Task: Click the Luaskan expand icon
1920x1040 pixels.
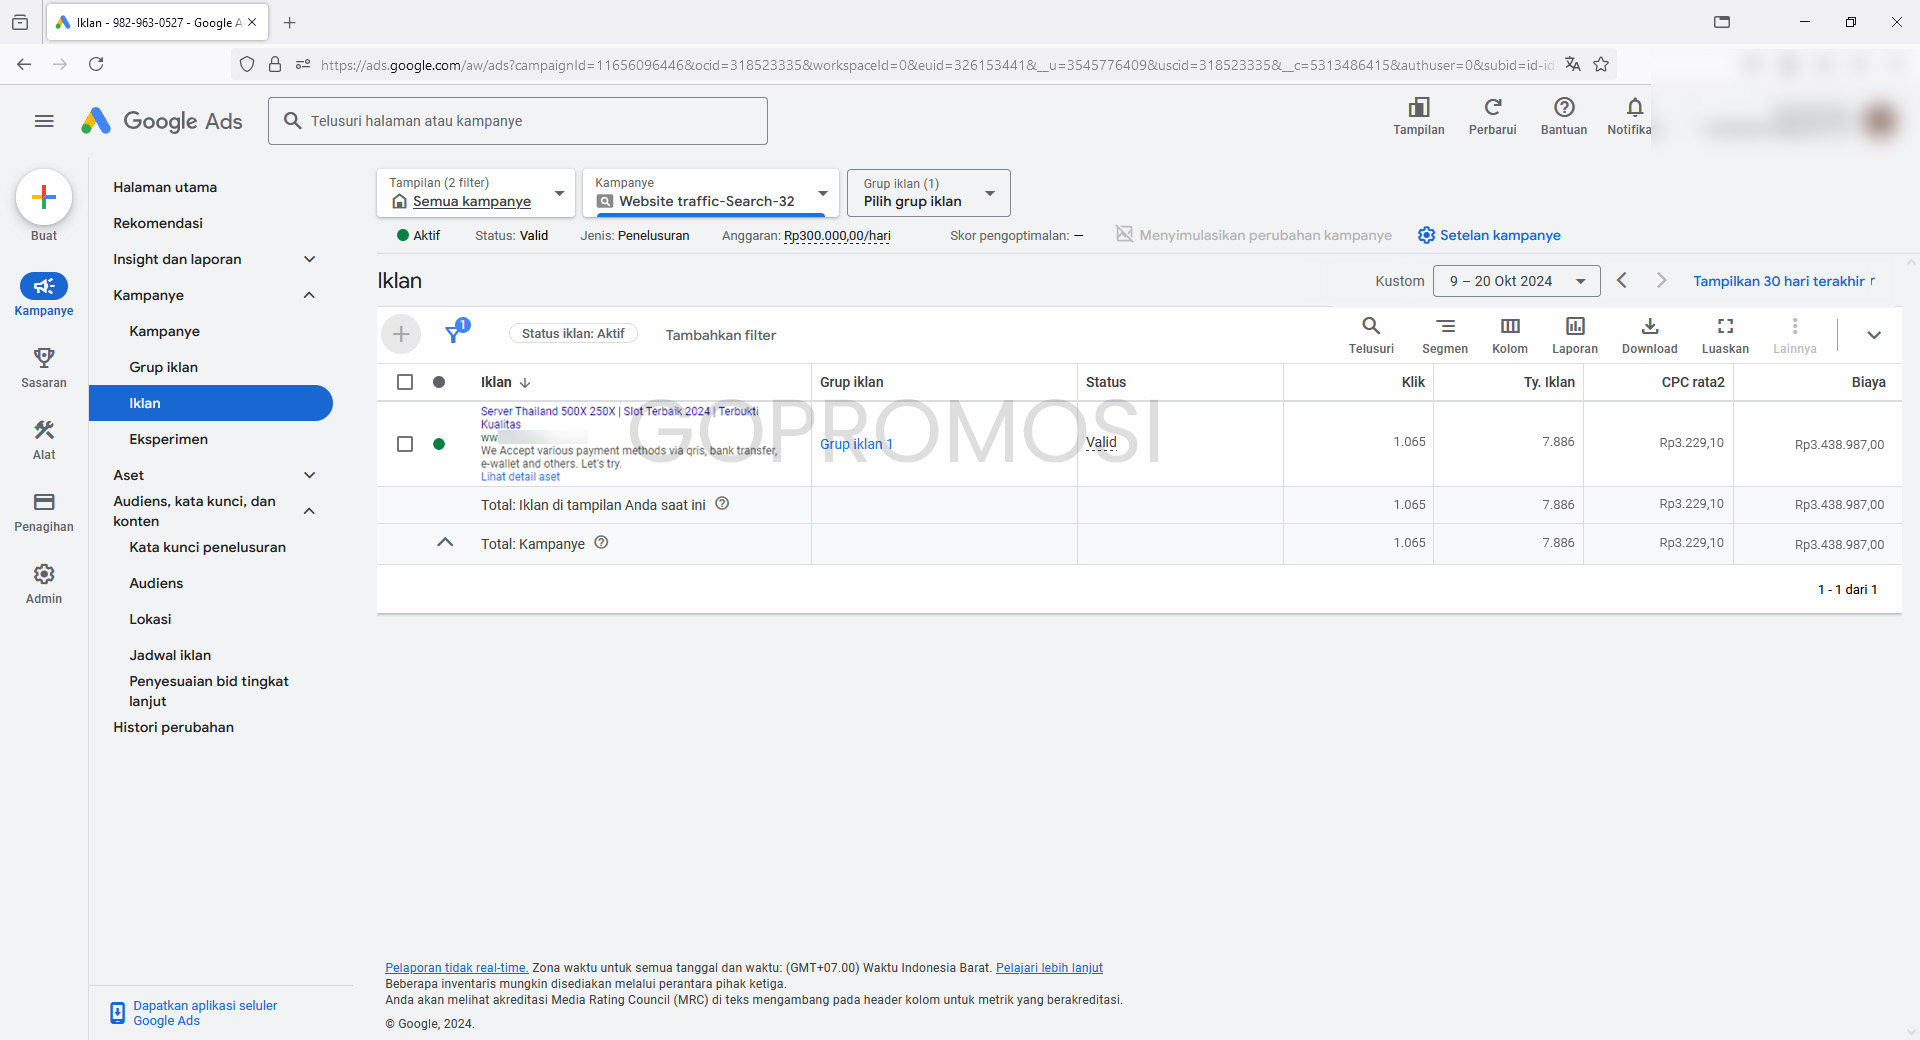Action: (1725, 327)
